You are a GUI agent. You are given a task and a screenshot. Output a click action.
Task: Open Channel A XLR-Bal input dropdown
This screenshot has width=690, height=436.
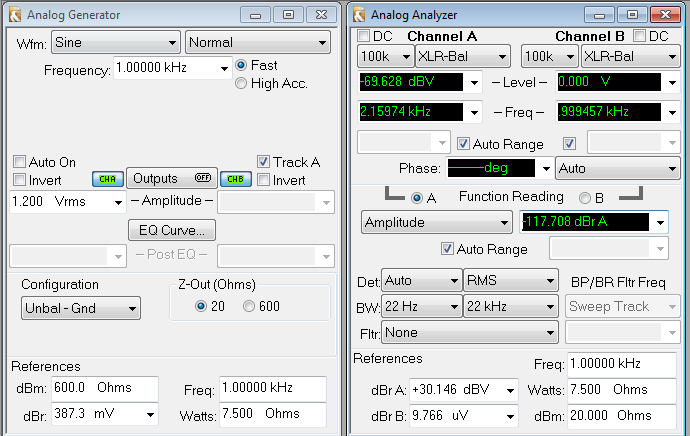pos(462,56)
